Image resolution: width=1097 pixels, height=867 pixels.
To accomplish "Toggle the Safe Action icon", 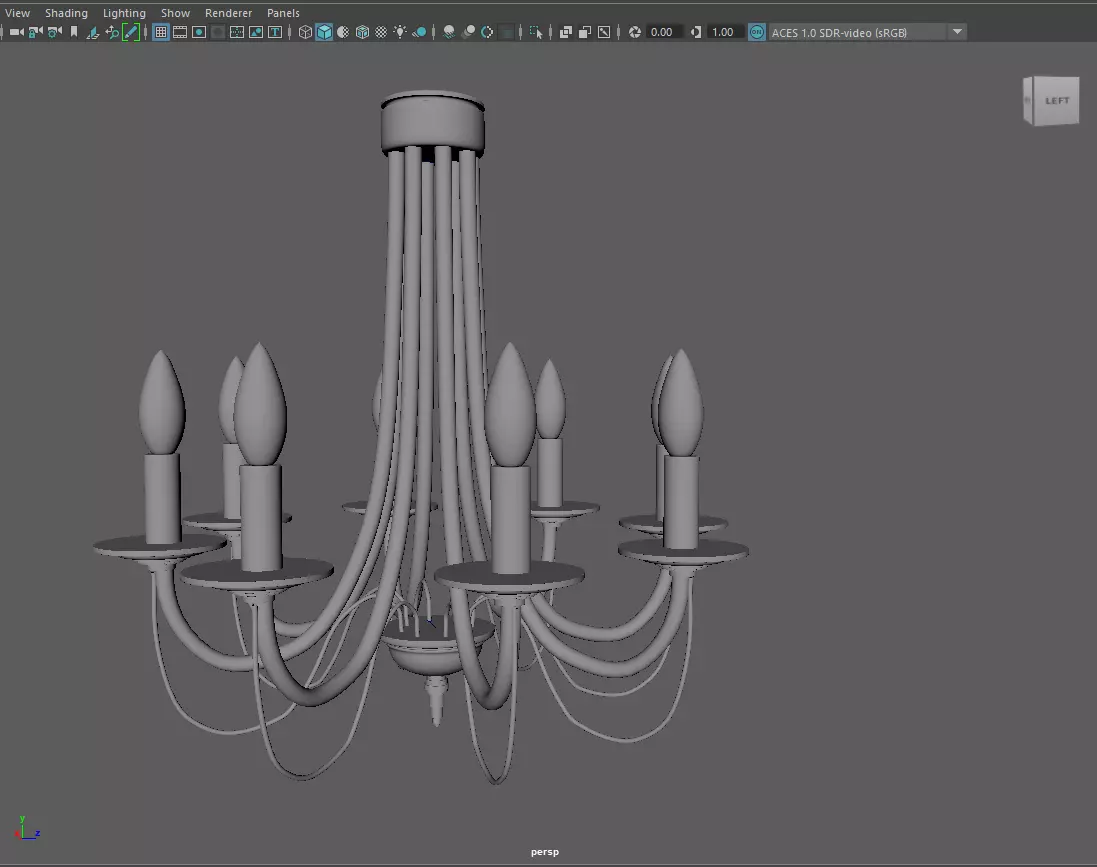I will click(256, 31).
